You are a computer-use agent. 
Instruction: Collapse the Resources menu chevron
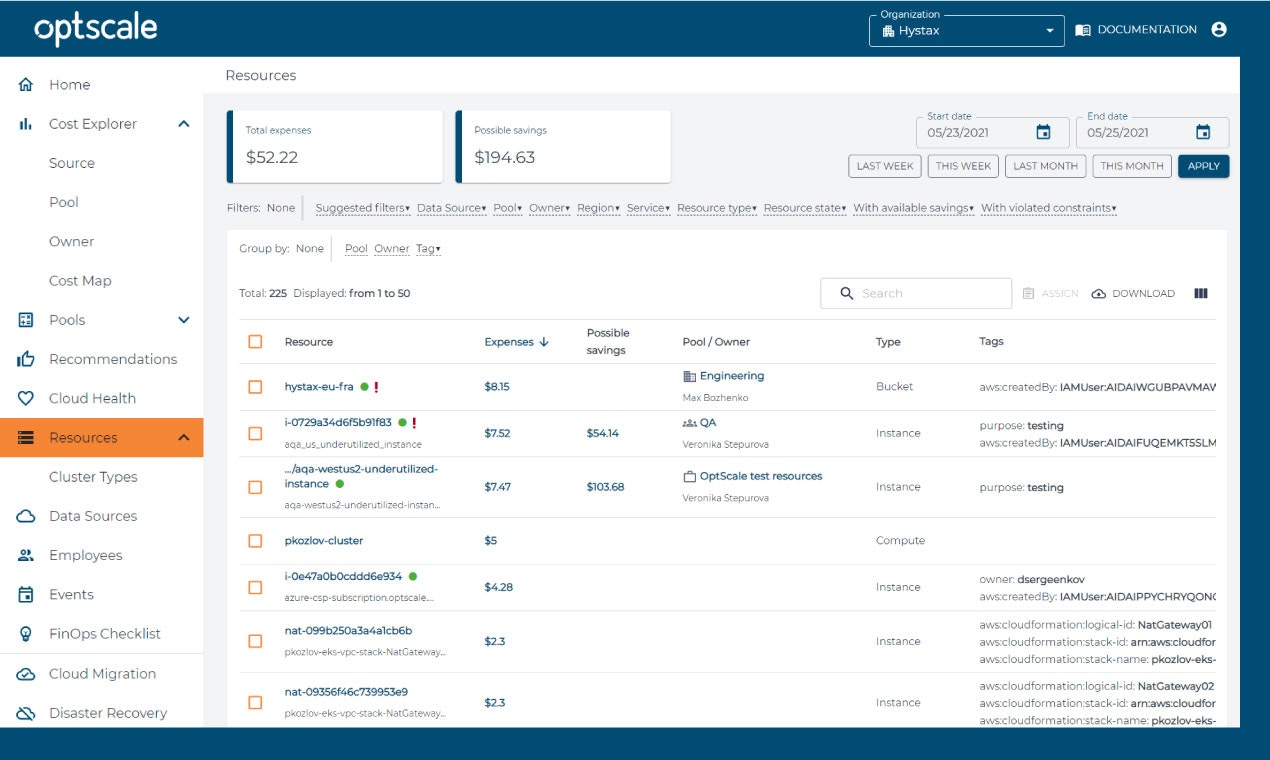(184, 438)
